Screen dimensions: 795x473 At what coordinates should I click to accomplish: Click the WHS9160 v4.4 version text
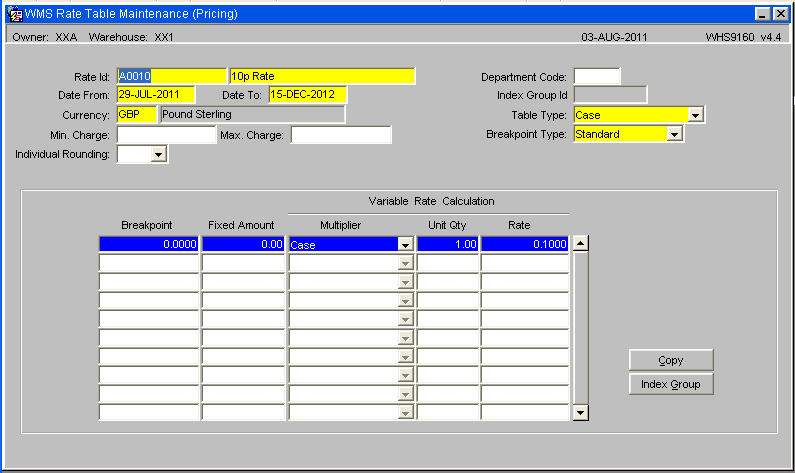click(743, 37)
